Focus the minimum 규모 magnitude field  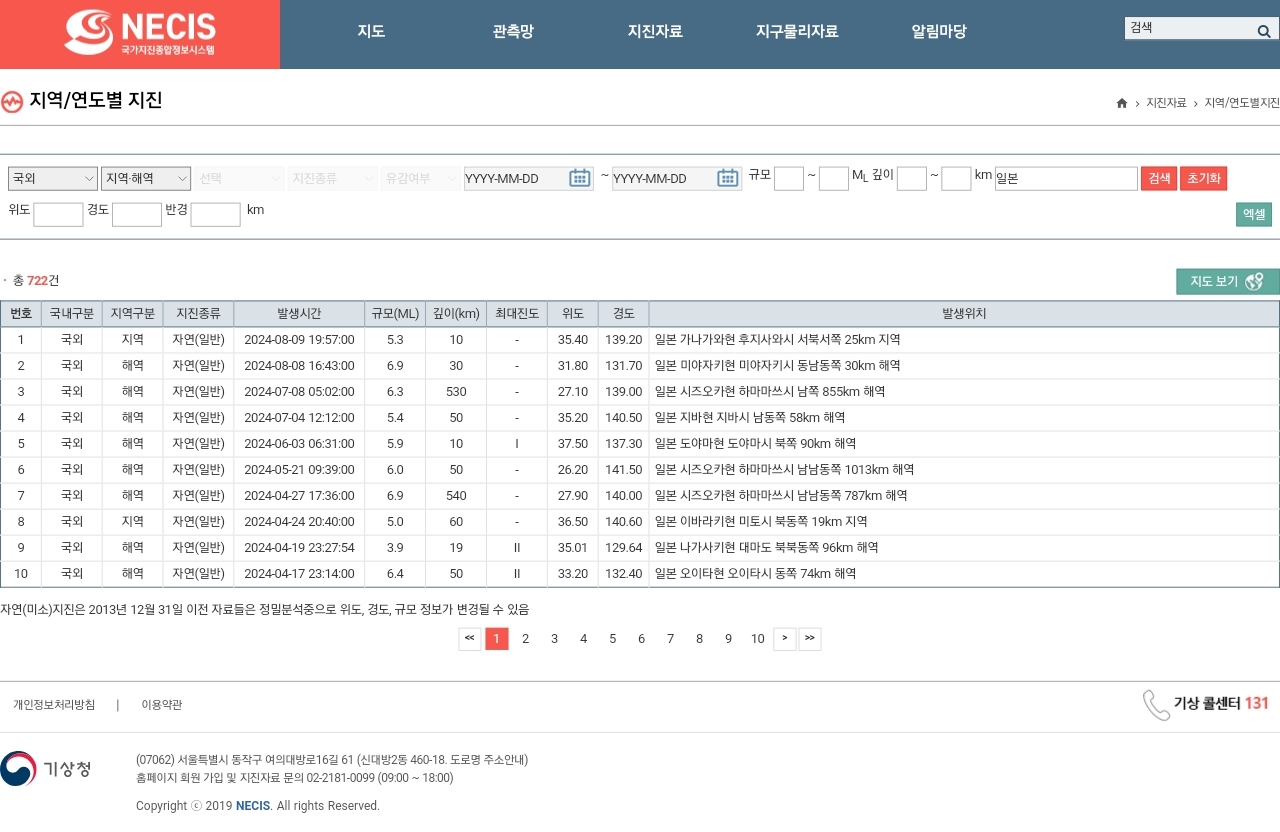point(789,178)
